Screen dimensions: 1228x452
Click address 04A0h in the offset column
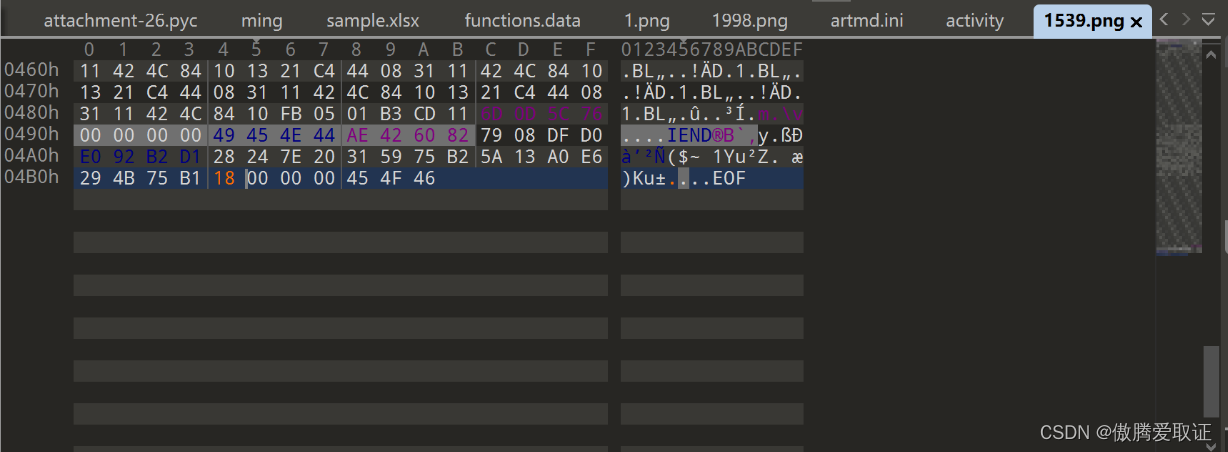pyautogui.click(x=32, y=157)
